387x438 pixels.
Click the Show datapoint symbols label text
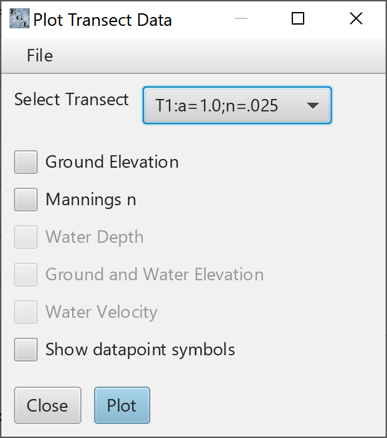[140, 350]
